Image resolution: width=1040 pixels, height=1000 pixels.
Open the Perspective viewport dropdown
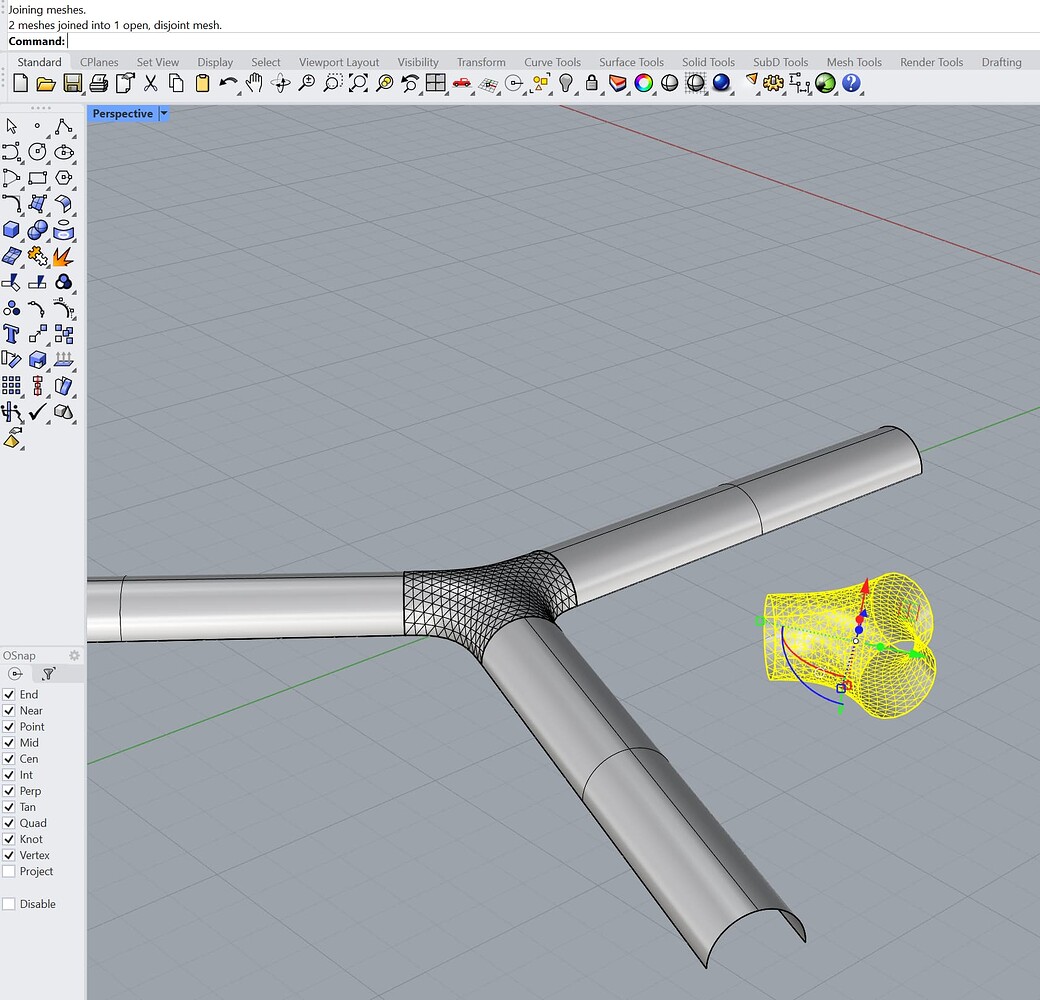coord(163,113)
